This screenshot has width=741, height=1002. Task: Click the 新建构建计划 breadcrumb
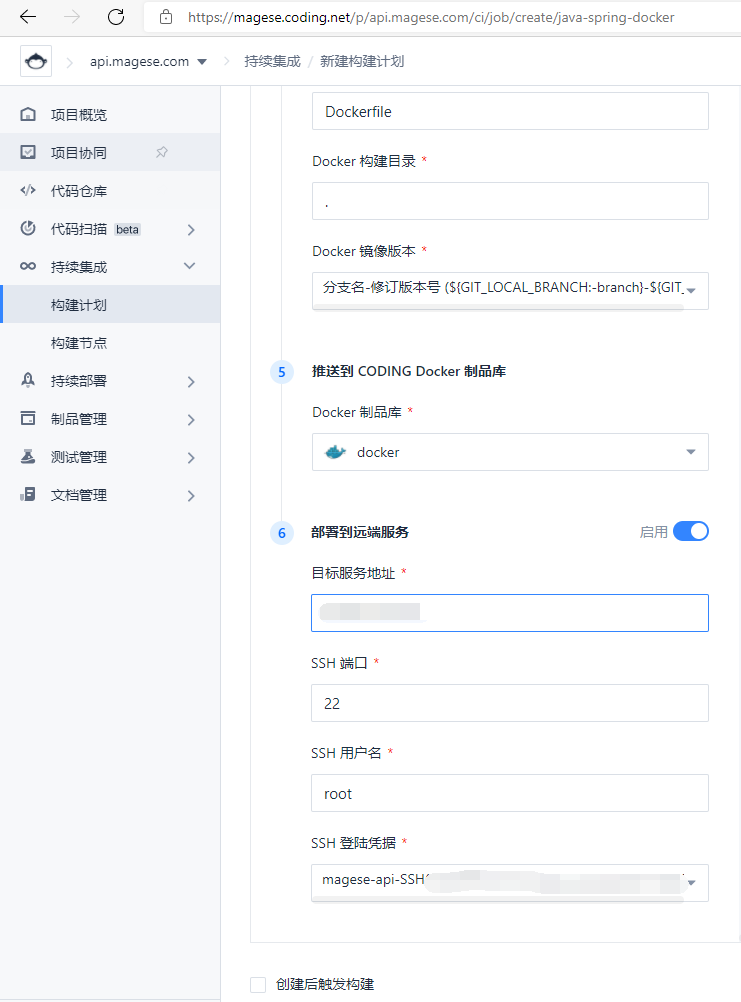[362, 61]
